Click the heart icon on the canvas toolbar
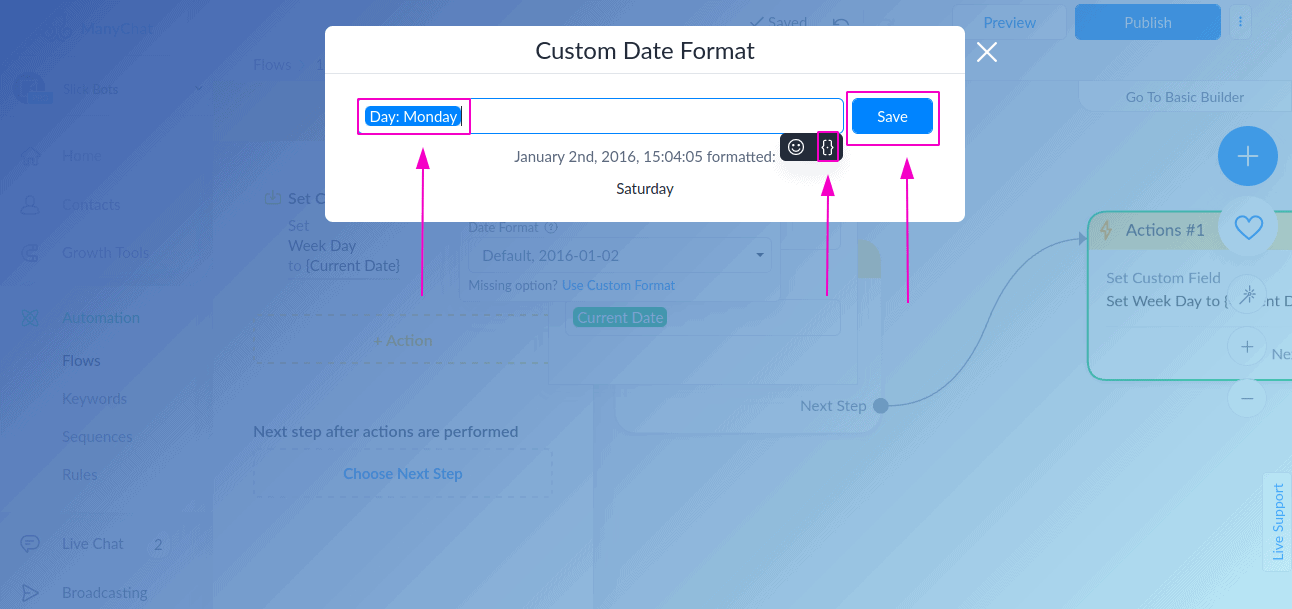 click(x=1247, y=228)
